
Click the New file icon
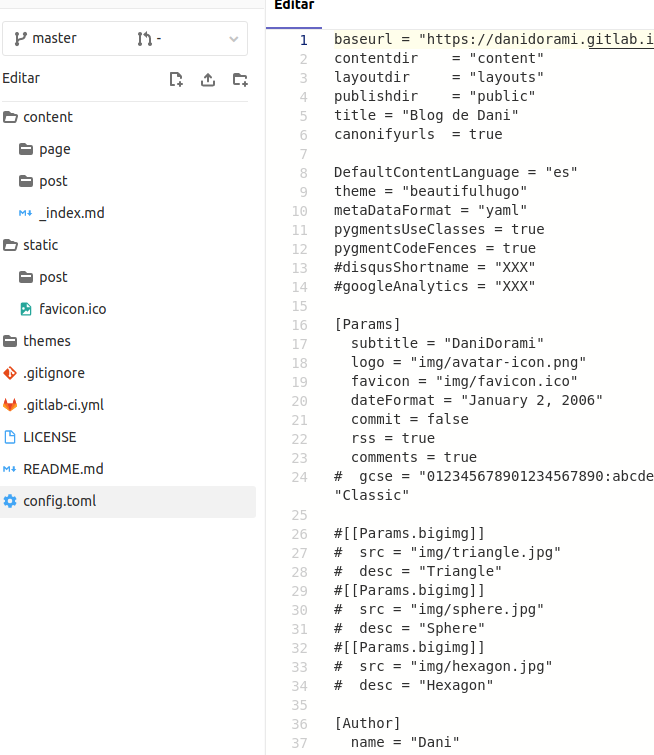(x=176, y=79)
